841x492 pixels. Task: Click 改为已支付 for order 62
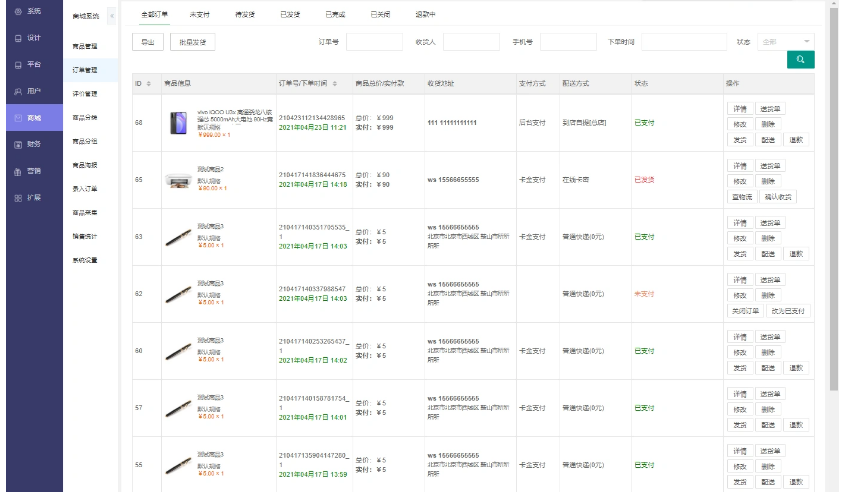coord(784,311)
